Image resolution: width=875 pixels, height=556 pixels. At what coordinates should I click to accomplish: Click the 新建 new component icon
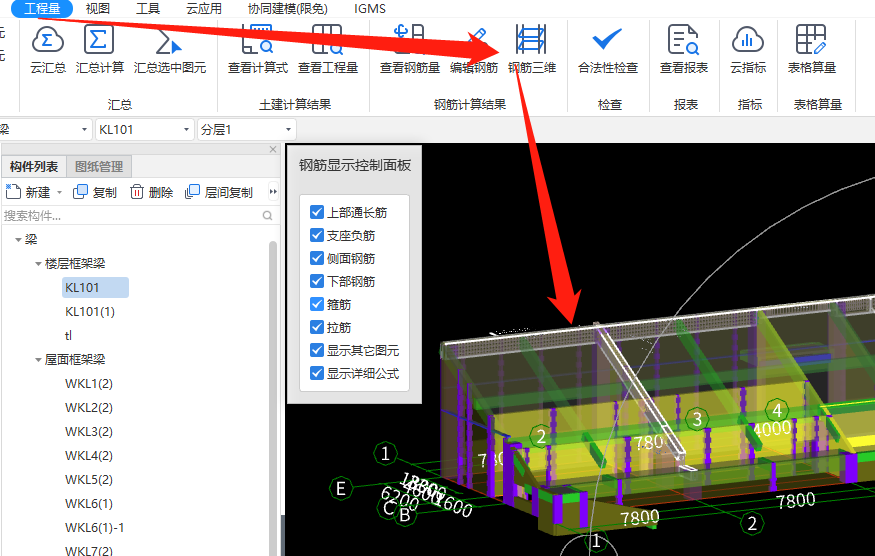(x=13, y=191)
